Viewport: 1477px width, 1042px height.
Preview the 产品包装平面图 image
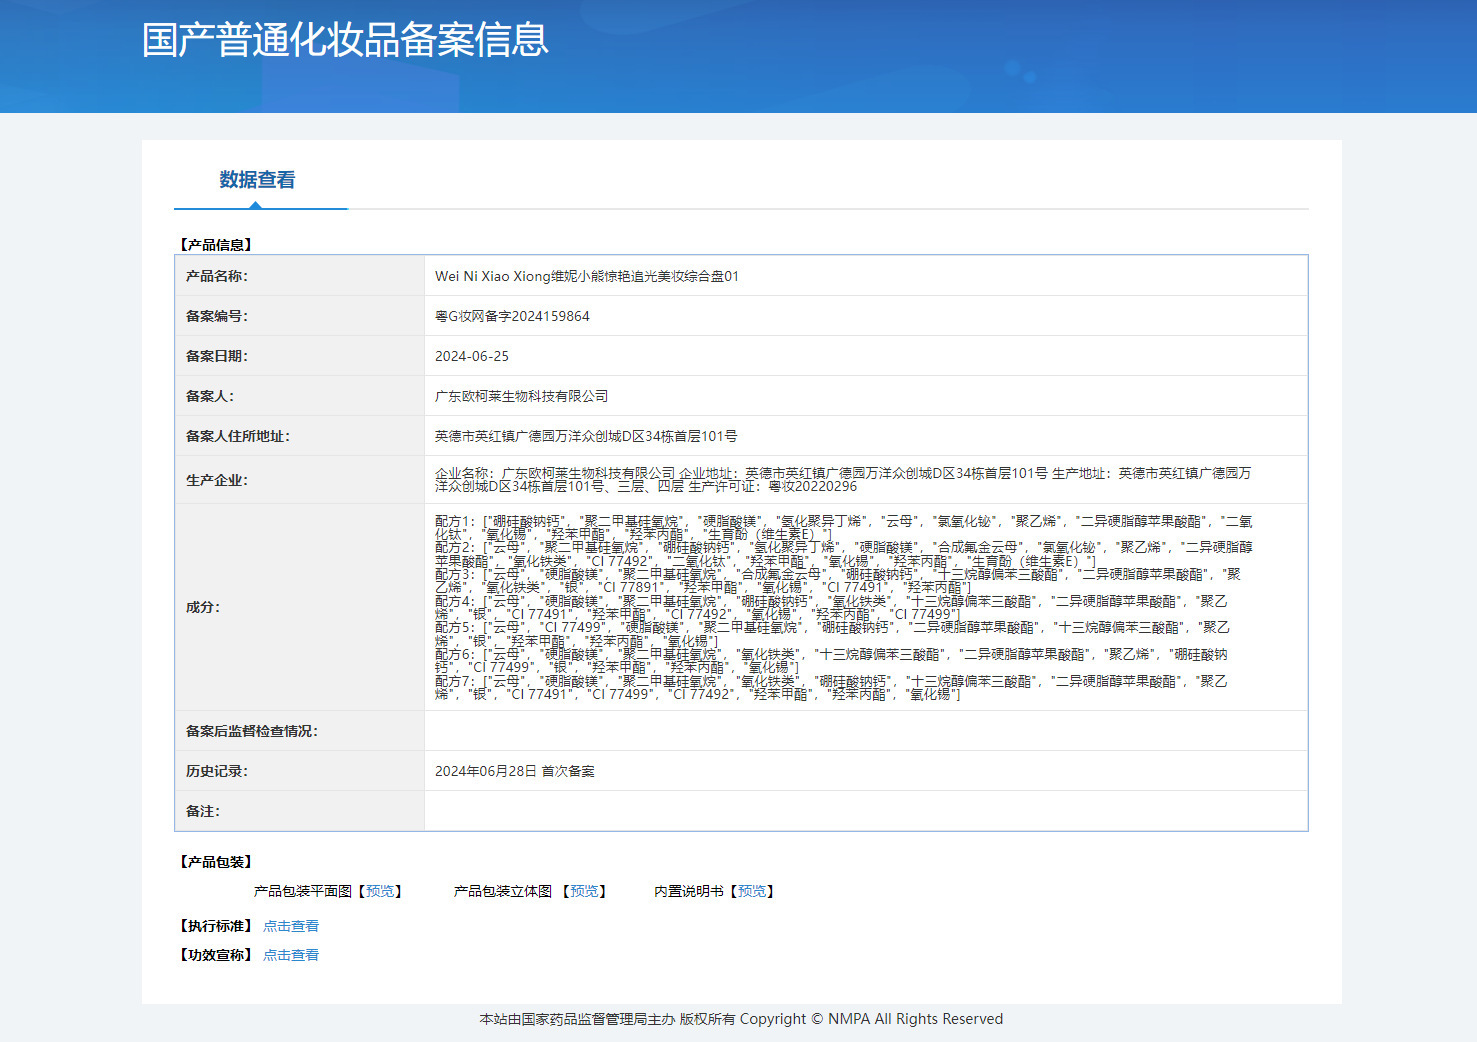click(x=380, y=891)
